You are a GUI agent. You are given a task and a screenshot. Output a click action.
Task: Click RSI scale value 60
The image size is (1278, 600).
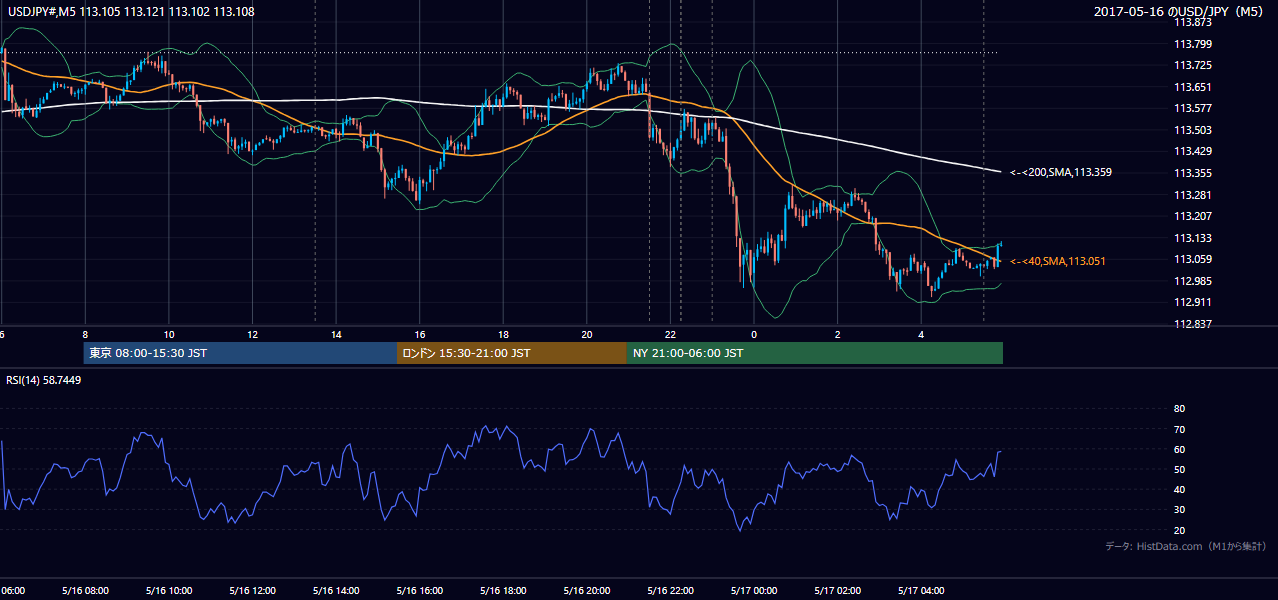(1179, 449)
